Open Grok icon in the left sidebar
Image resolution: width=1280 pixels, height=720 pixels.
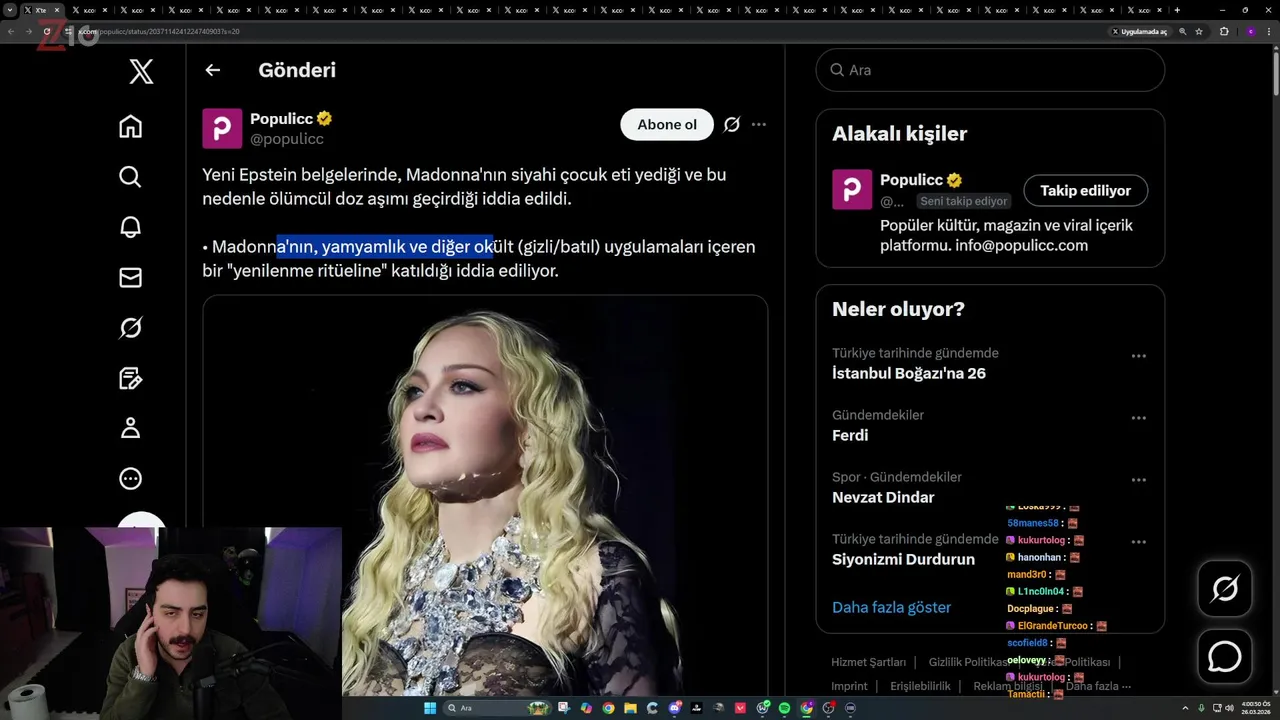130,328
